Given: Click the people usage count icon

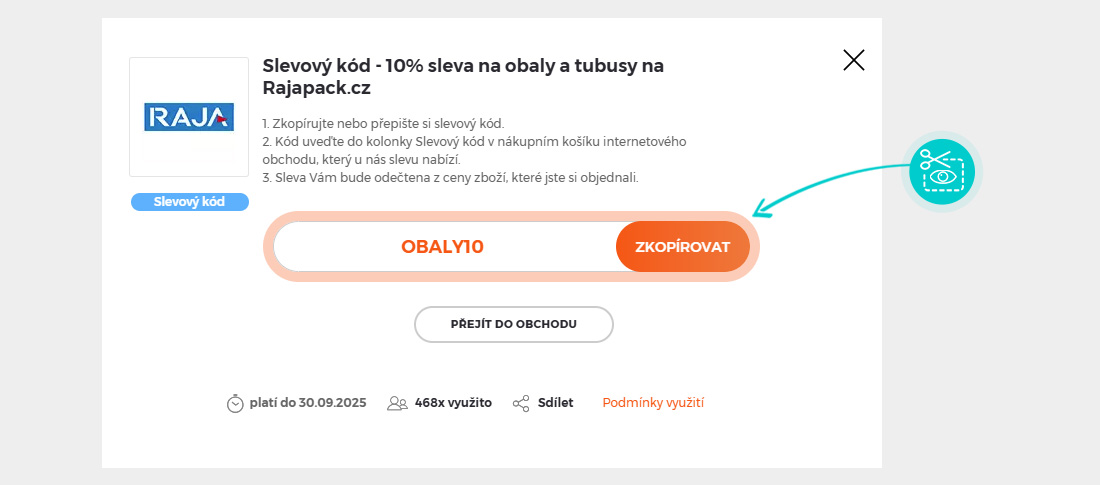Looking at the screenshot, I should pos(397,403).
